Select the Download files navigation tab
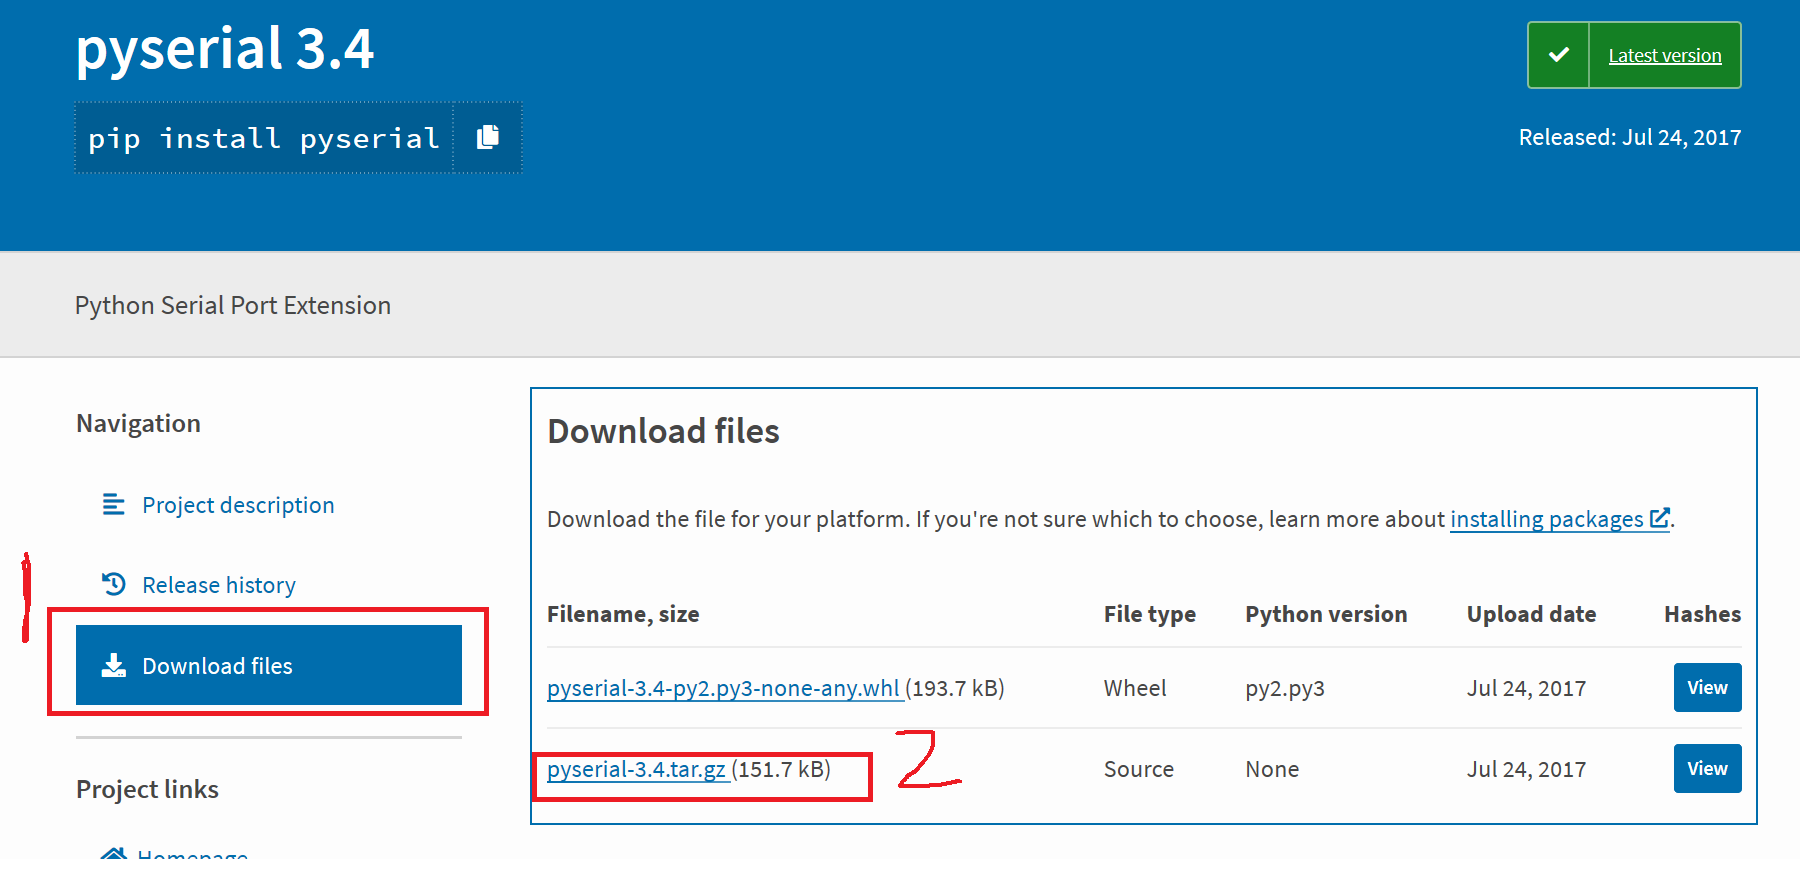Image resolution: width=1800 pixels, height=889 pixels. (269, 665)
